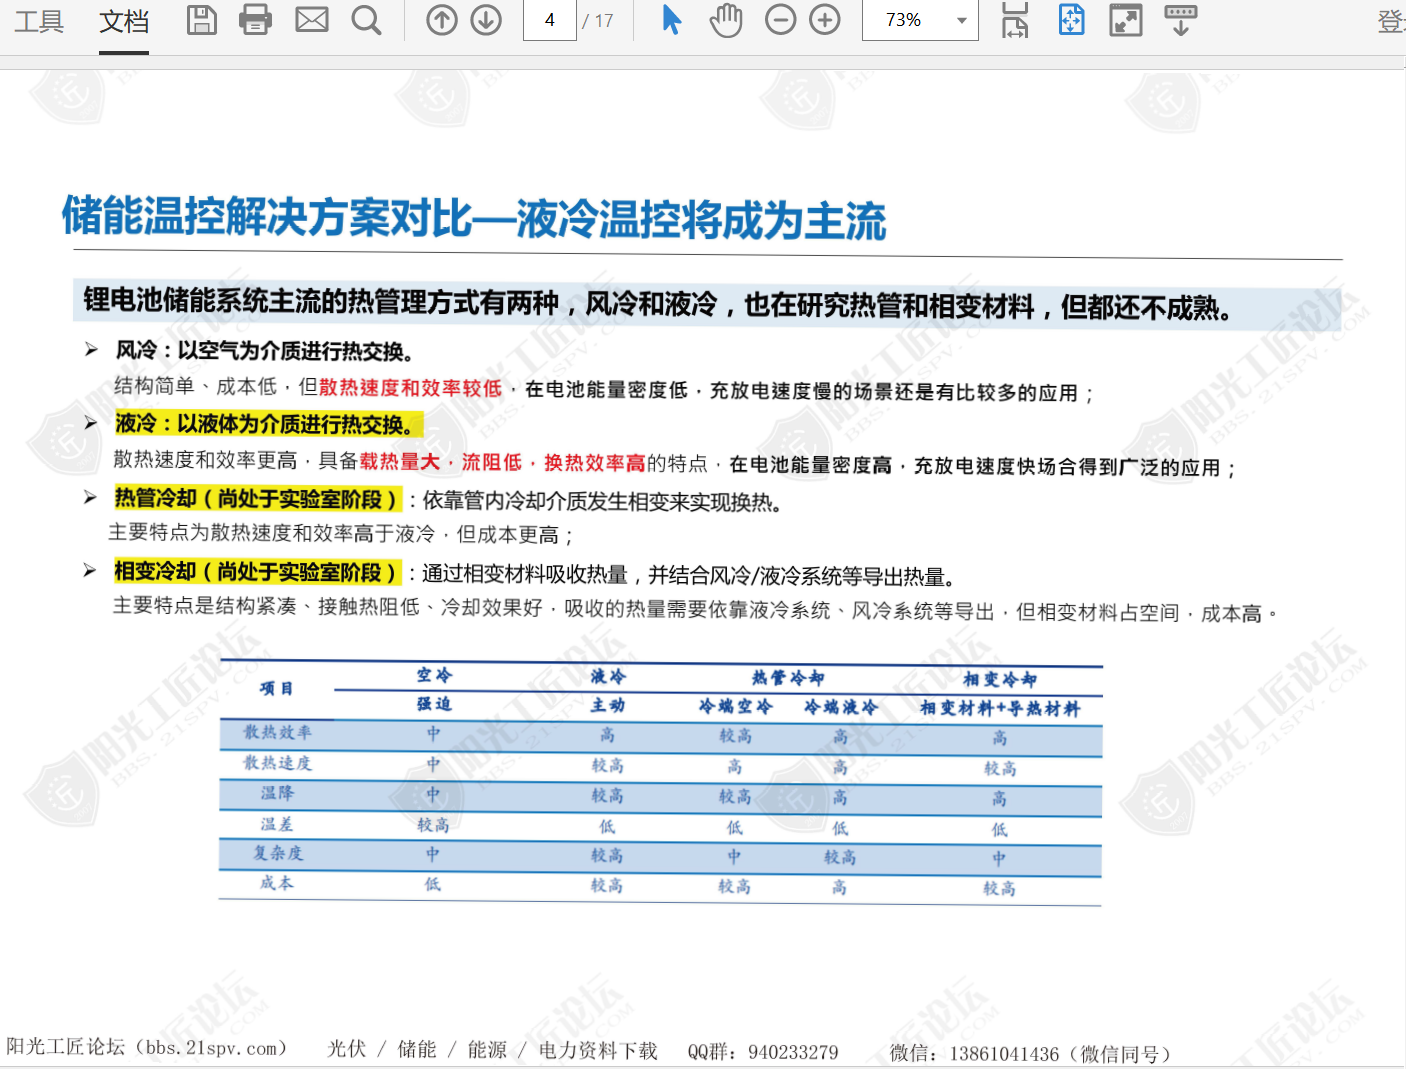
Task: Choose the selection arrow cursor tool
Action: pos(672,20)
